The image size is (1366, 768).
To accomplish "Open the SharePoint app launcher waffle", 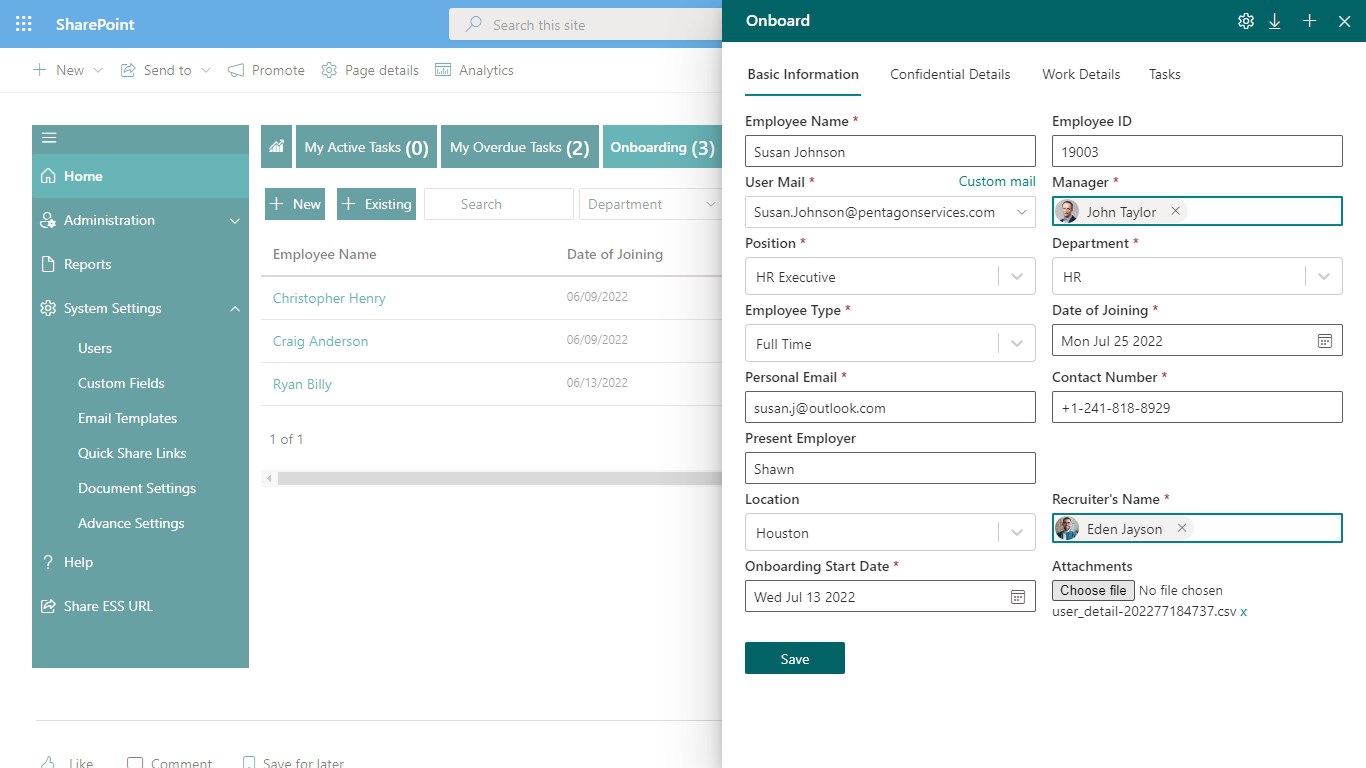I will 24,24.
